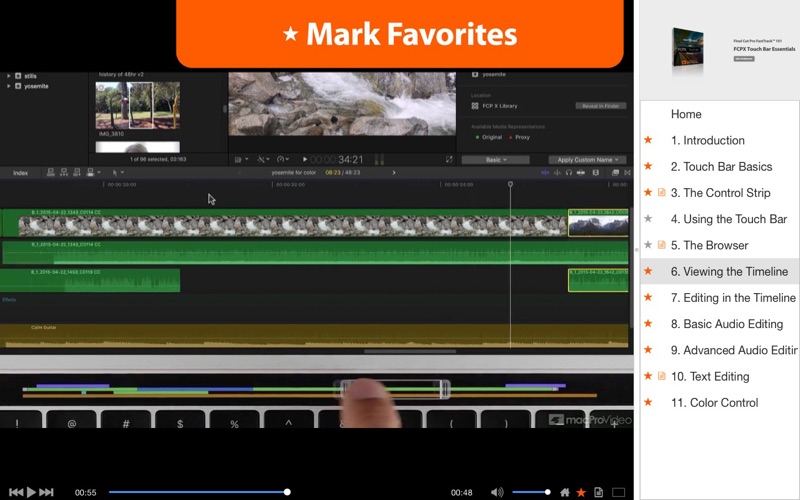
Task: Show the Effects browser icon
Action: [x=615, y=172]
